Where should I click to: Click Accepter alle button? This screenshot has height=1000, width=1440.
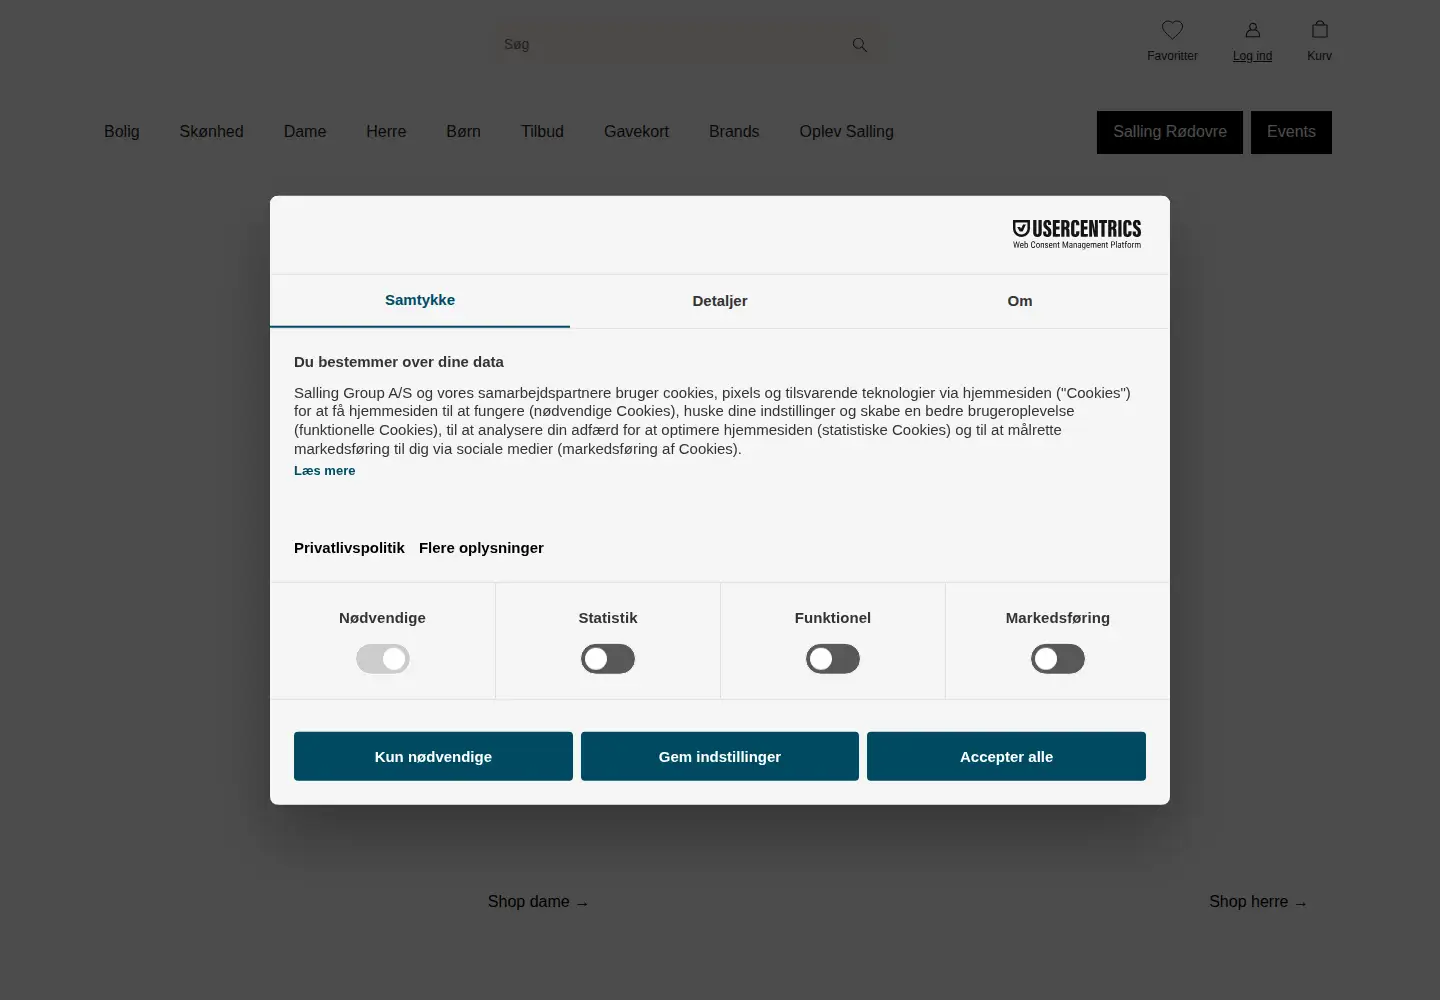coord(1006,756)
